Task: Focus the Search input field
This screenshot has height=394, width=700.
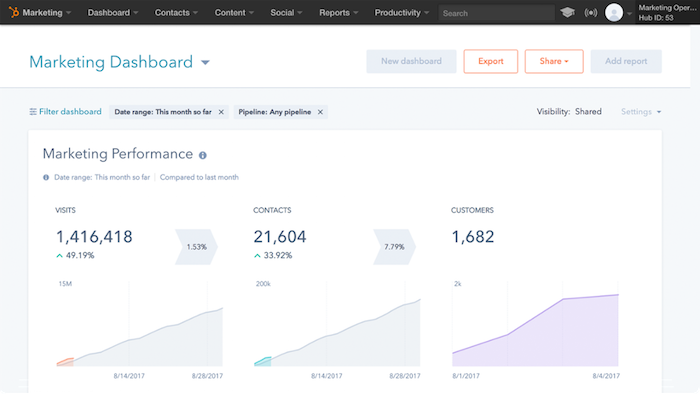Action: [496, 13]
